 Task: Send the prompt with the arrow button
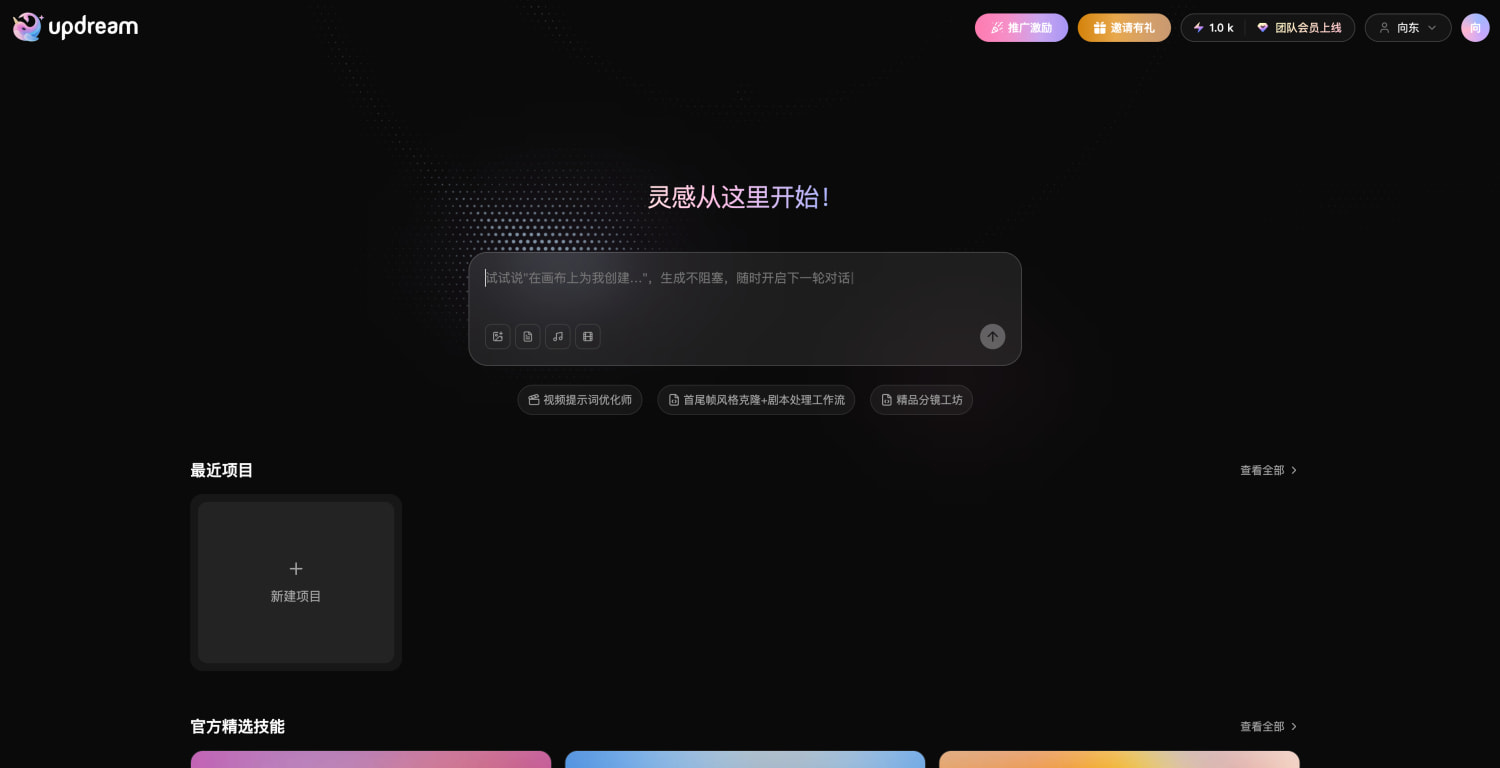[x=992, y=337]
